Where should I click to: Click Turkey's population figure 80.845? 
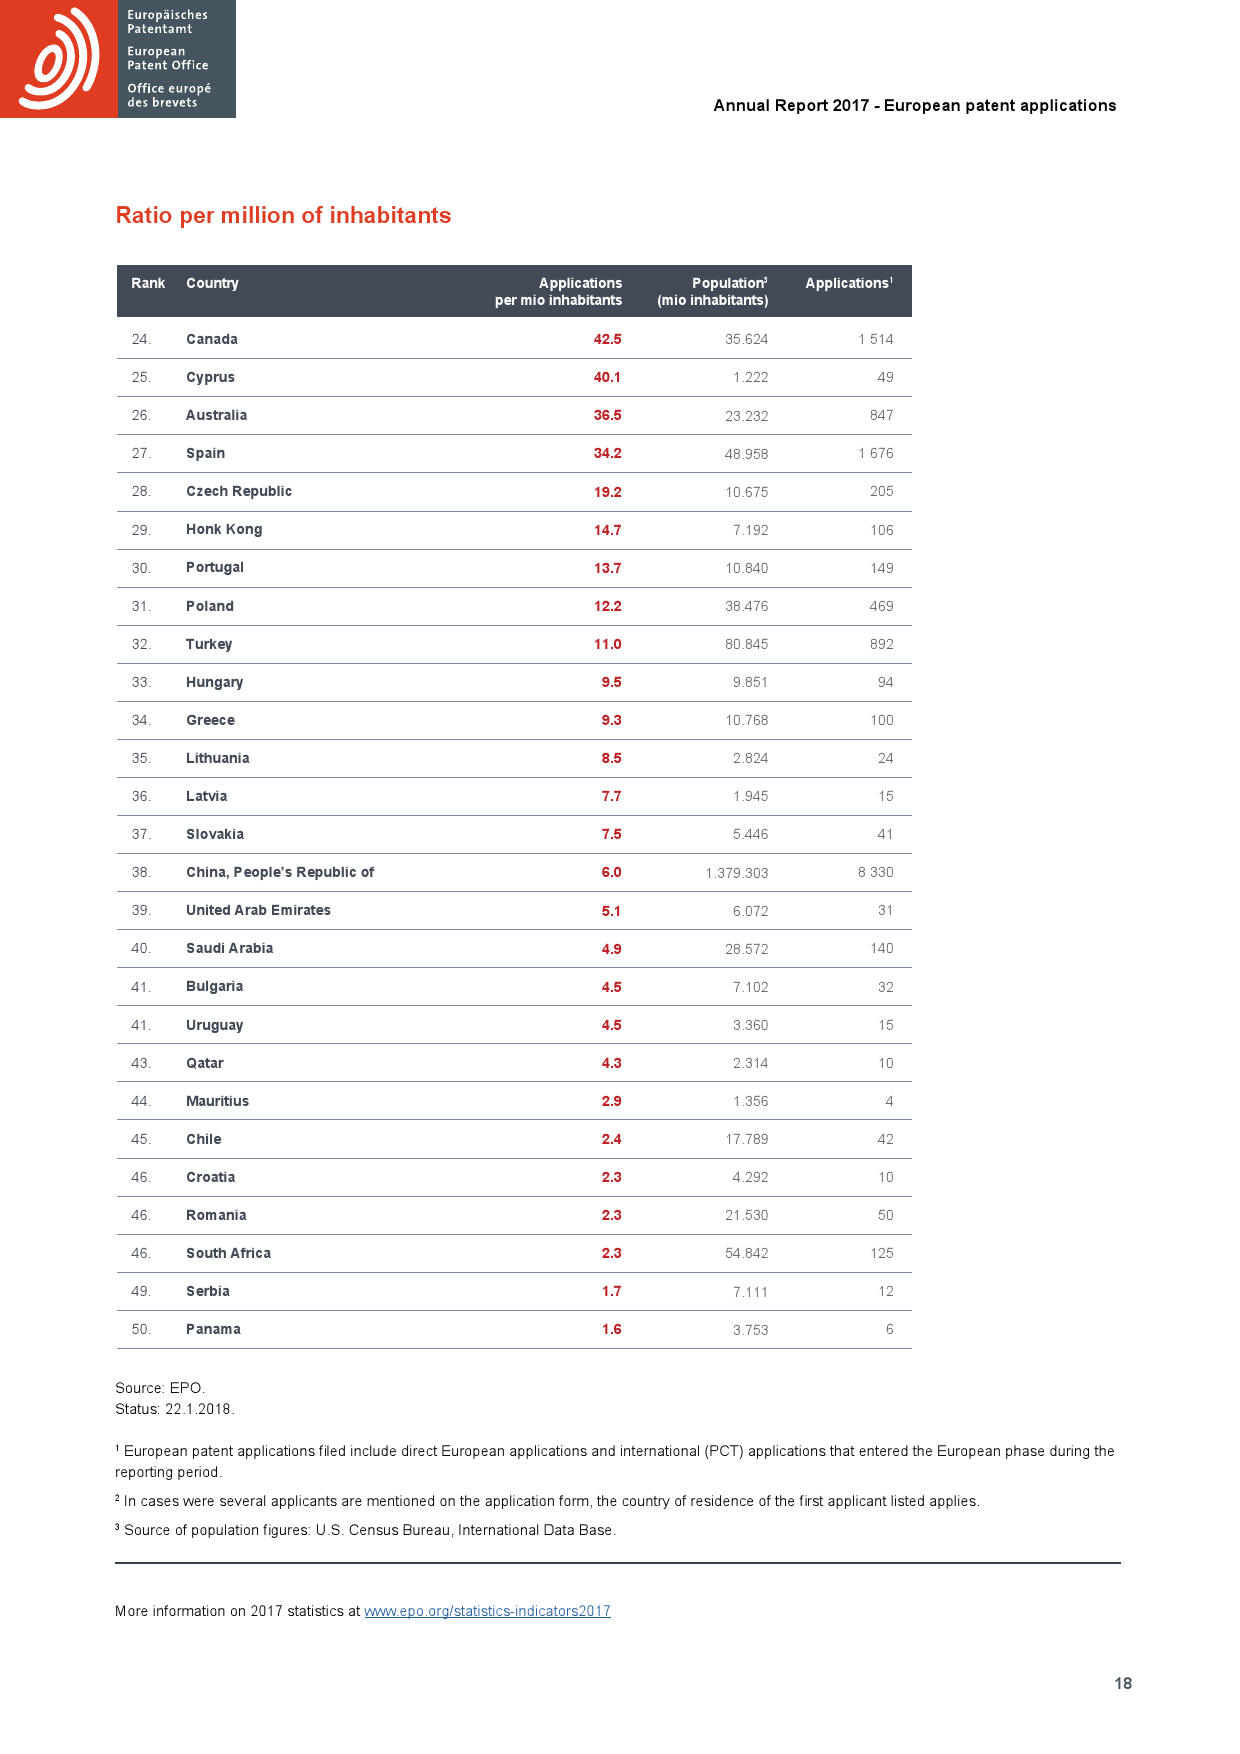pos(746,644)
